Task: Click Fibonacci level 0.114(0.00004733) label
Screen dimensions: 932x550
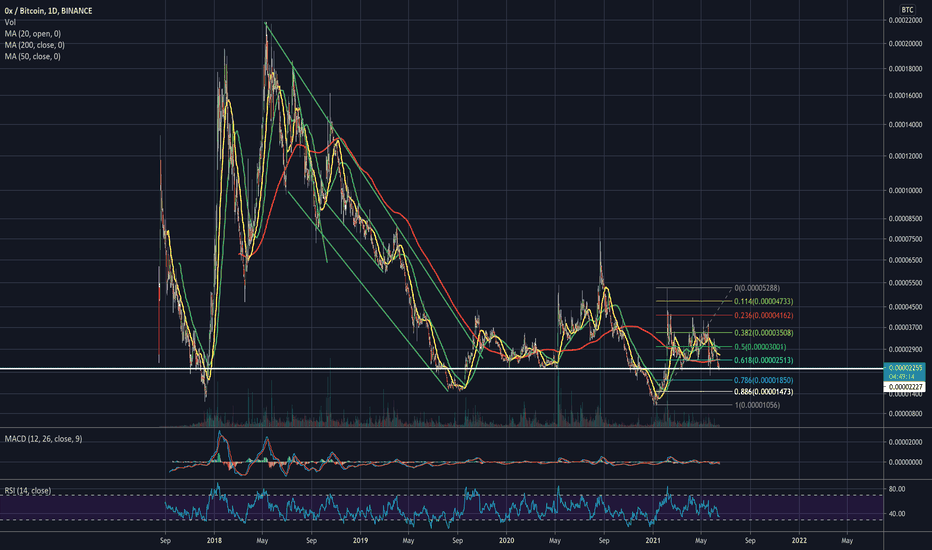Action: pyautogui.click(x=763, y=301)
